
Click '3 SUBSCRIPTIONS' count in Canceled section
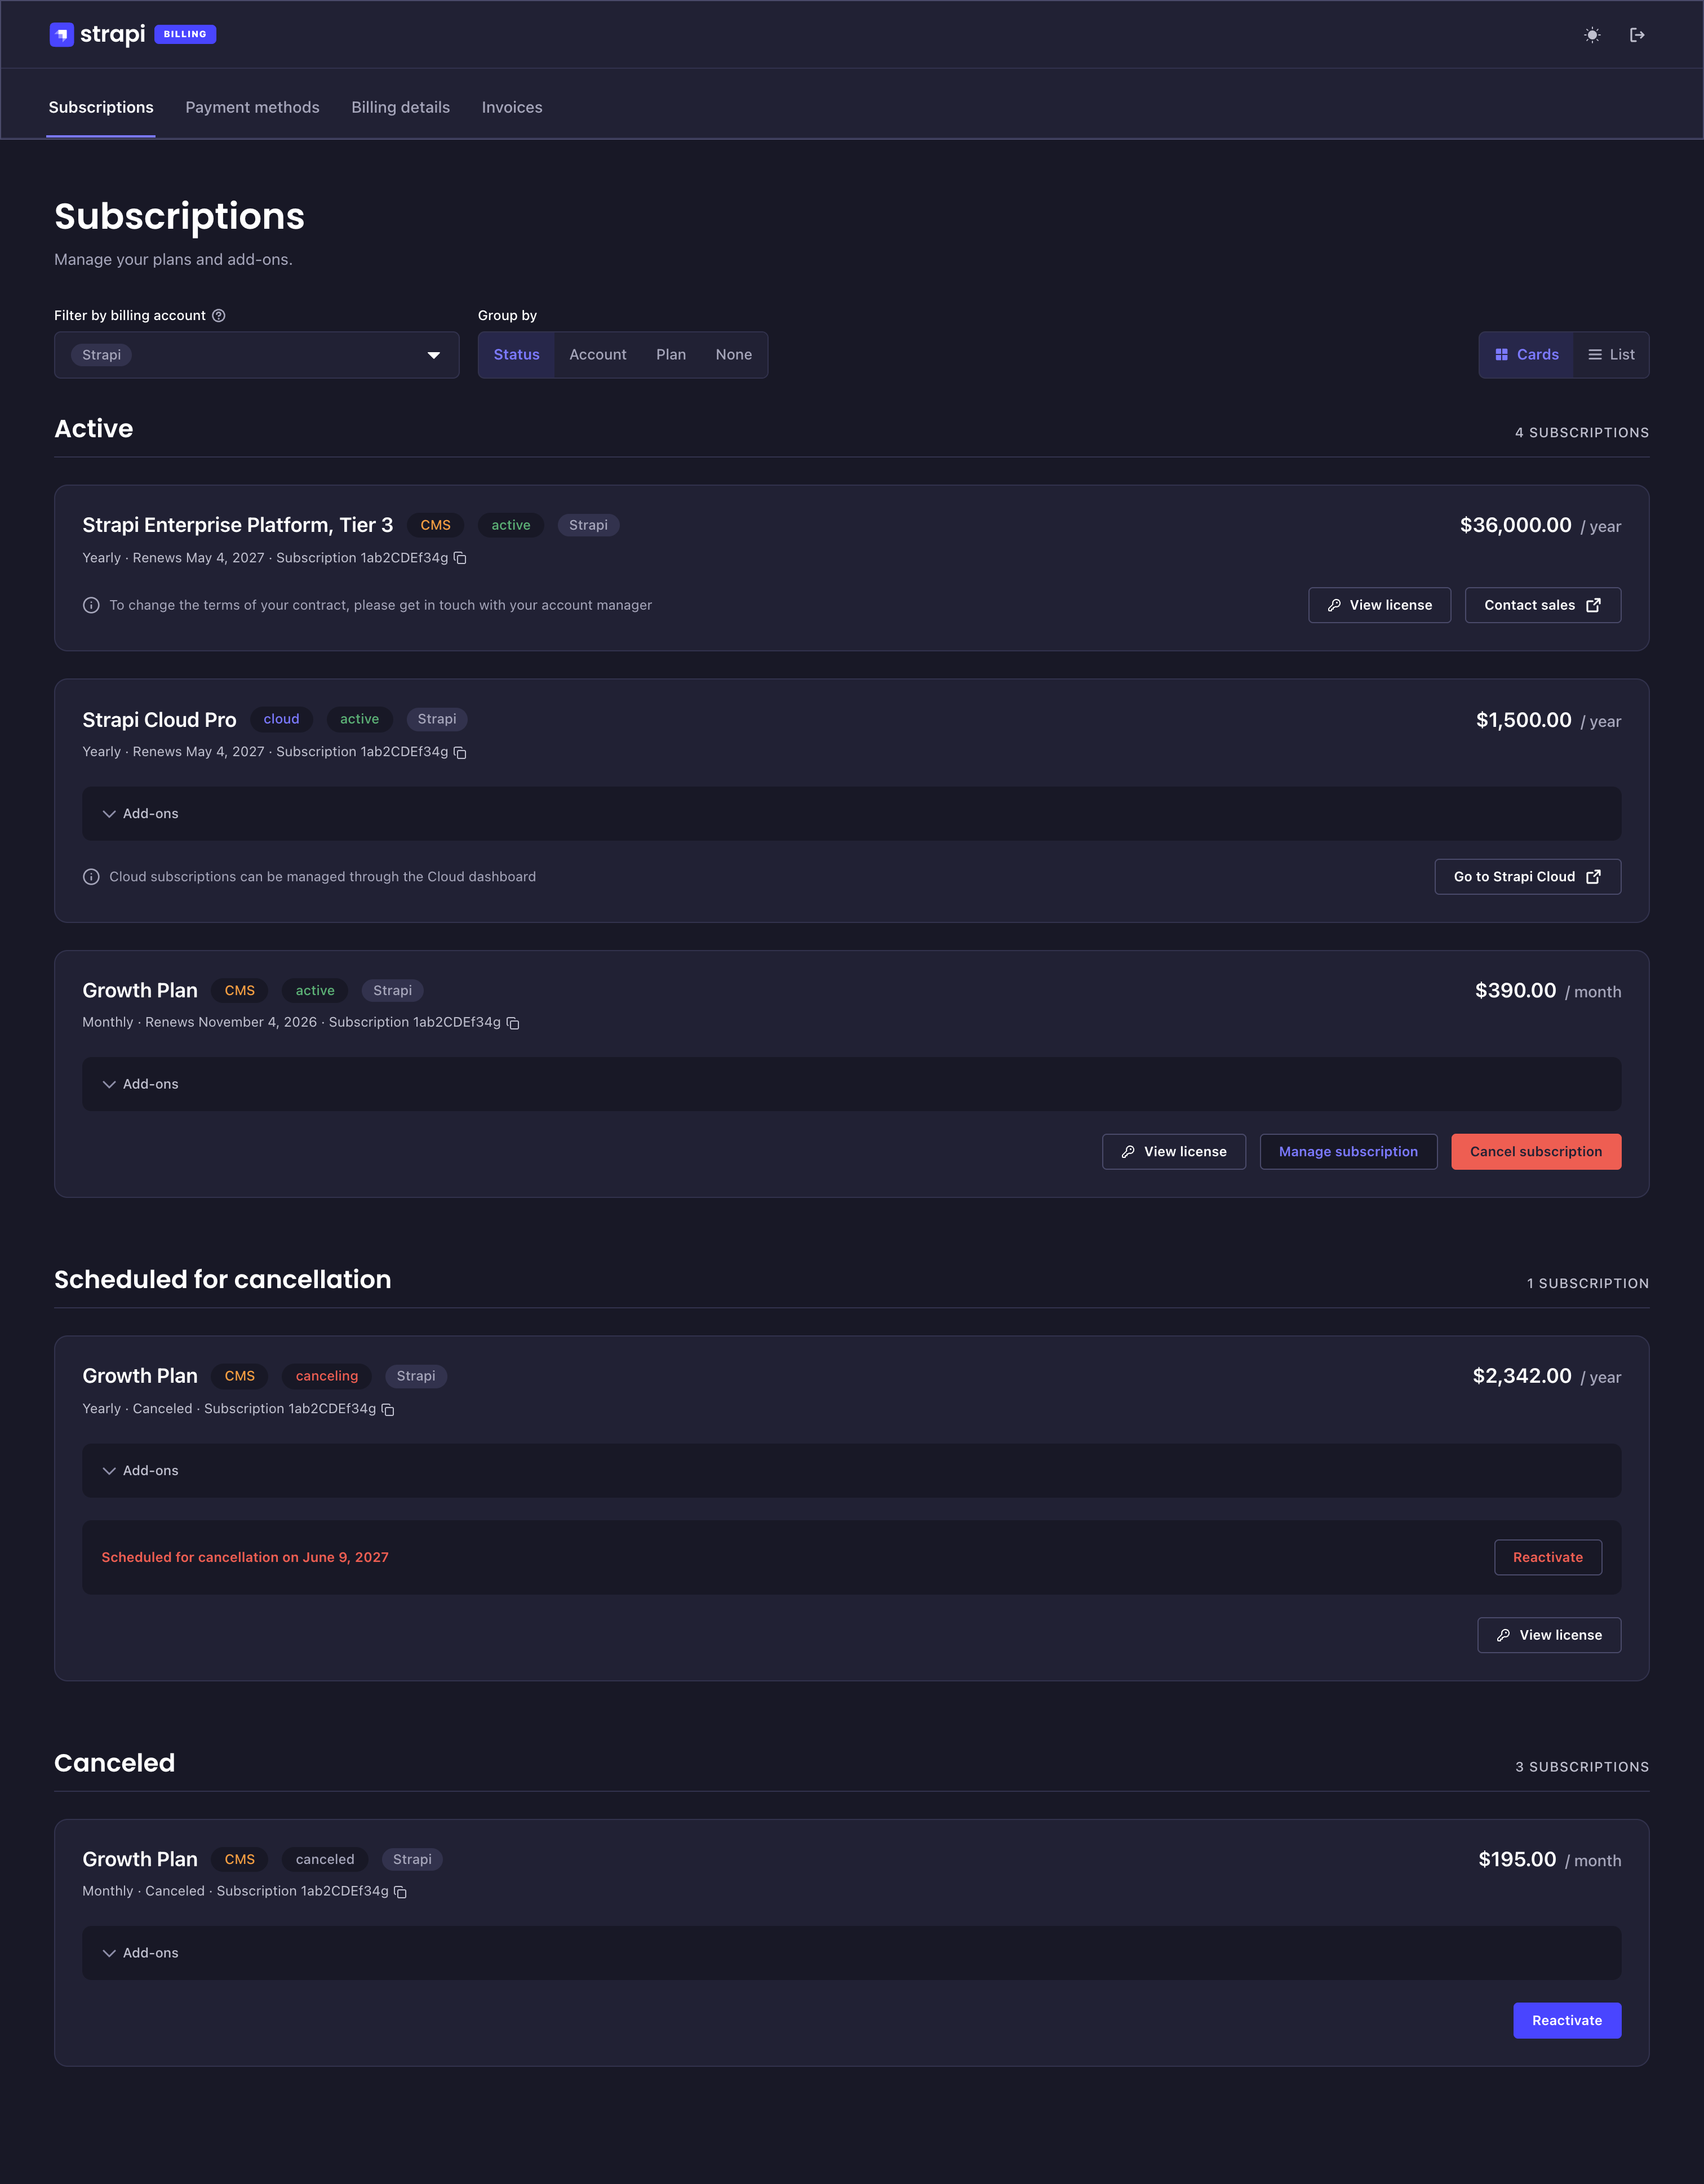[1582, 1767]
